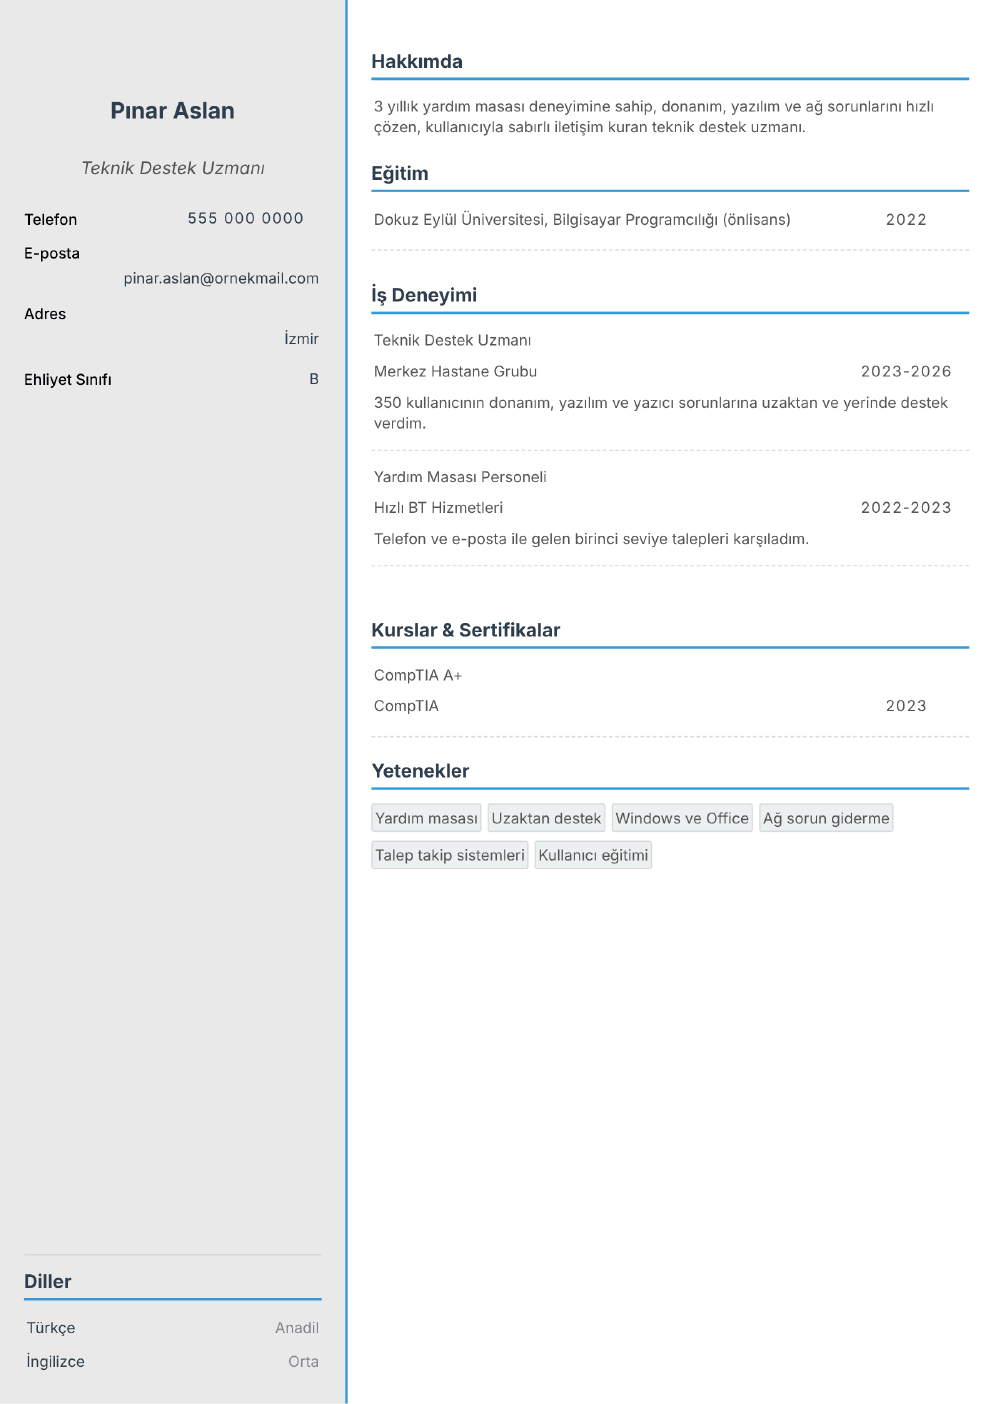Select the 'Talep takip sistemleri' skill tag
Viewport: 993px width, 1404px height.
[x=450, y=855]
